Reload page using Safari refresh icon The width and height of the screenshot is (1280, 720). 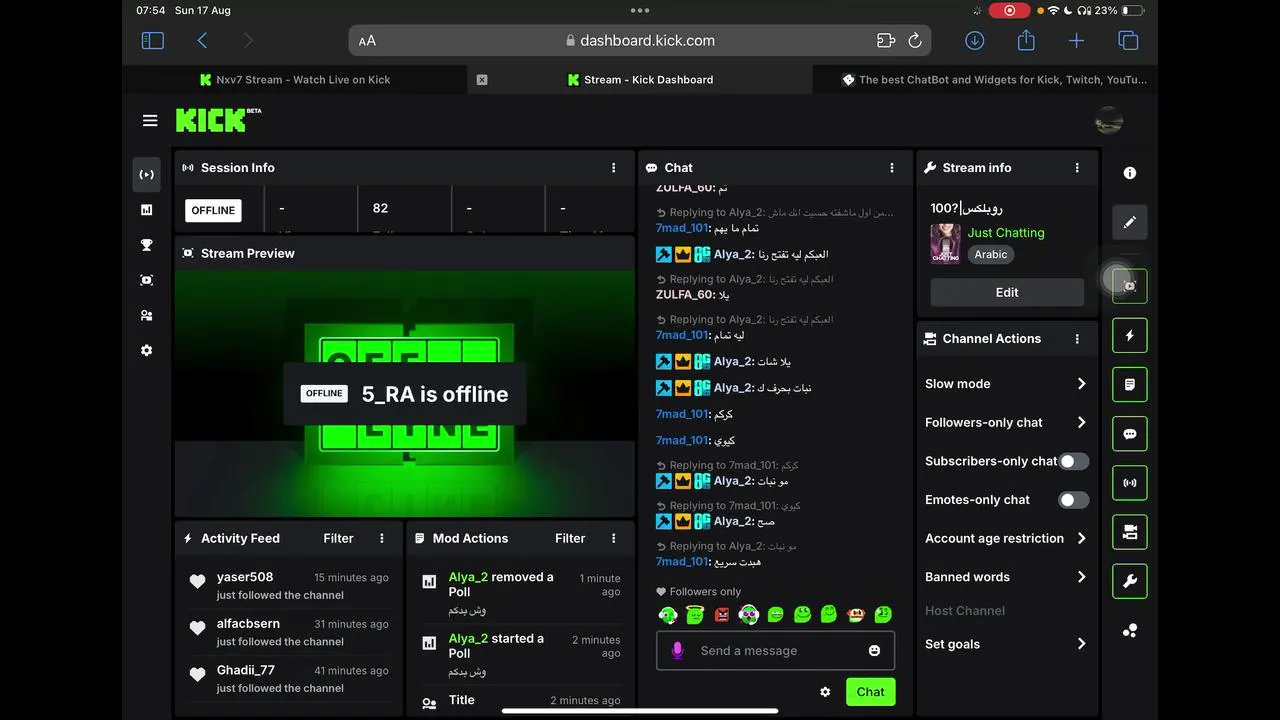[914, 41]
